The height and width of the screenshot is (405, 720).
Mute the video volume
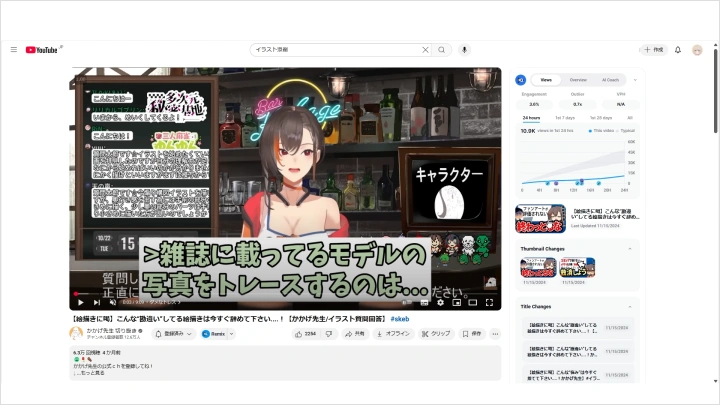coord(112,301)
